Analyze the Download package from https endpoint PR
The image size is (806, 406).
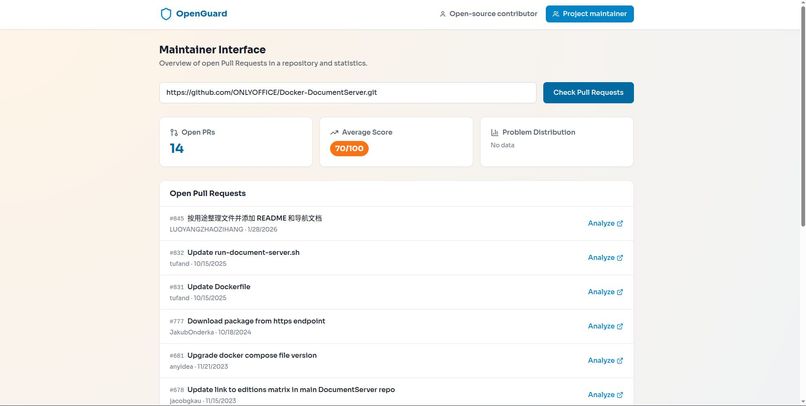[x=605, y=326]
